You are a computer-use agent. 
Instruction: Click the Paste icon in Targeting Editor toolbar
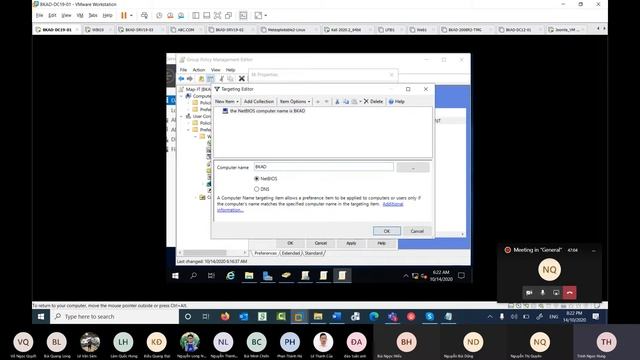(x=354, y=101)
